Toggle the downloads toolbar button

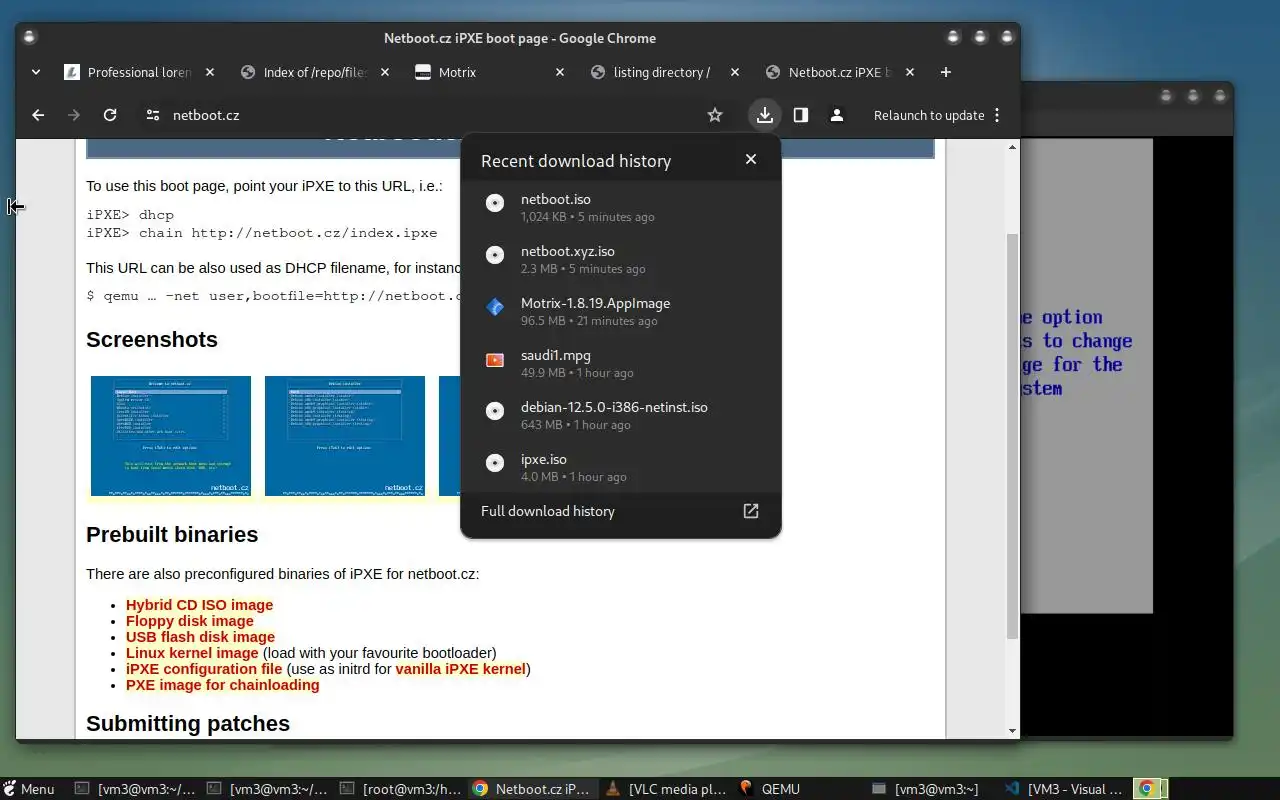[764, 115]
